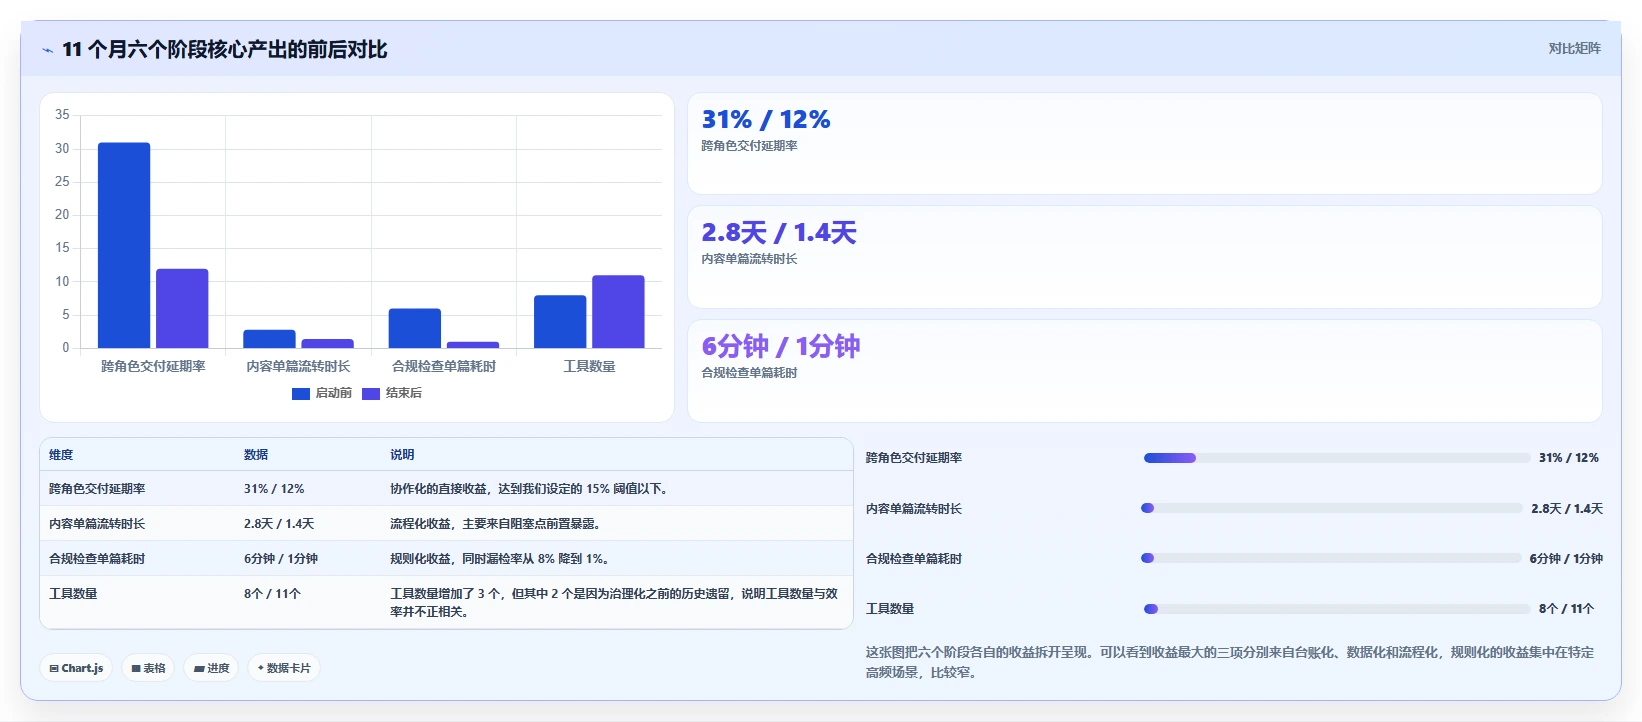Click the 数据 column header
This screenshot has height=722, width=1642.
click(256, 455)
